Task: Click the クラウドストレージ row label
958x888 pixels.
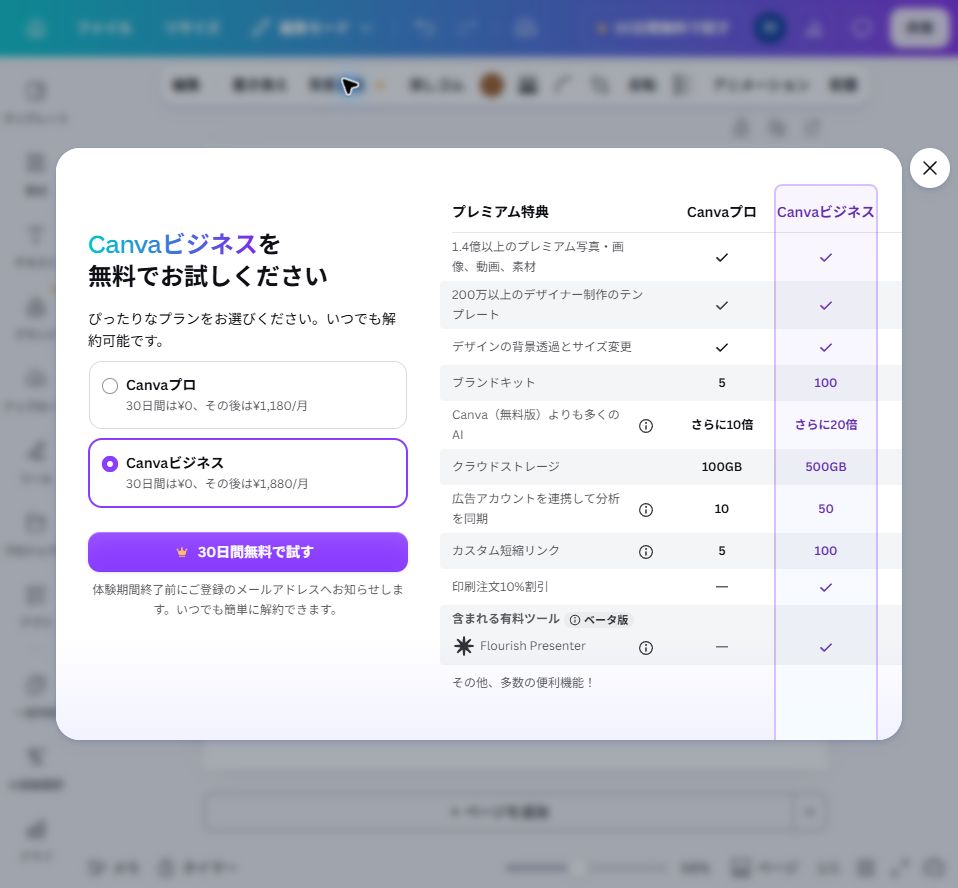Action: click(505, 466)
